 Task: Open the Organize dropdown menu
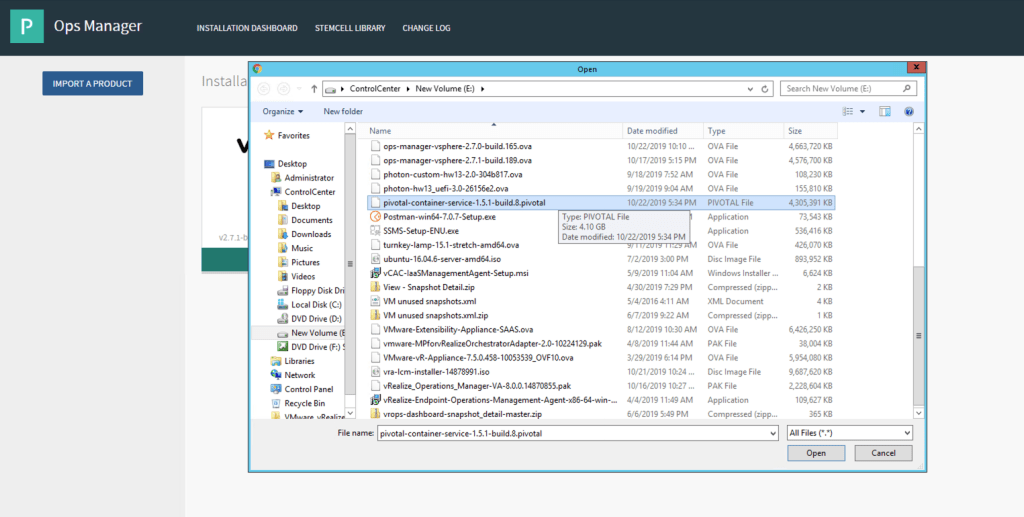point(284,112)
